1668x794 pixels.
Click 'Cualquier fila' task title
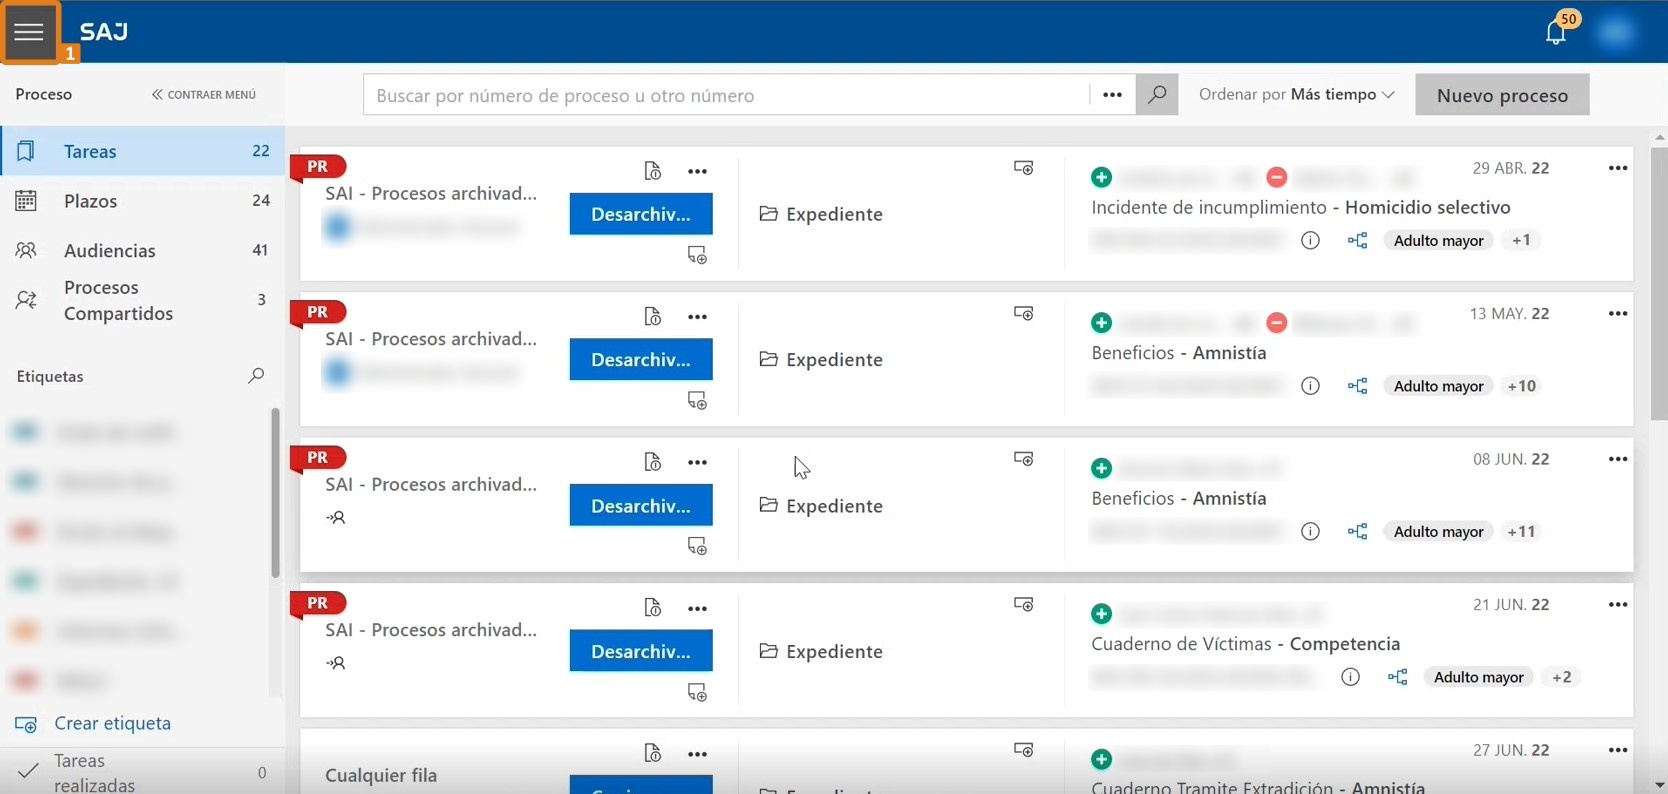pyautogui.click(x=381, y=775)
